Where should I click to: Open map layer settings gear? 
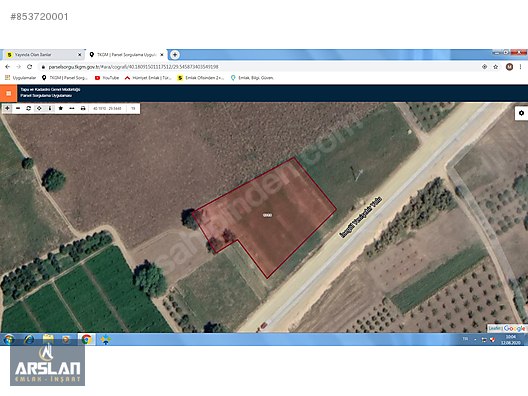coord(521,113)
